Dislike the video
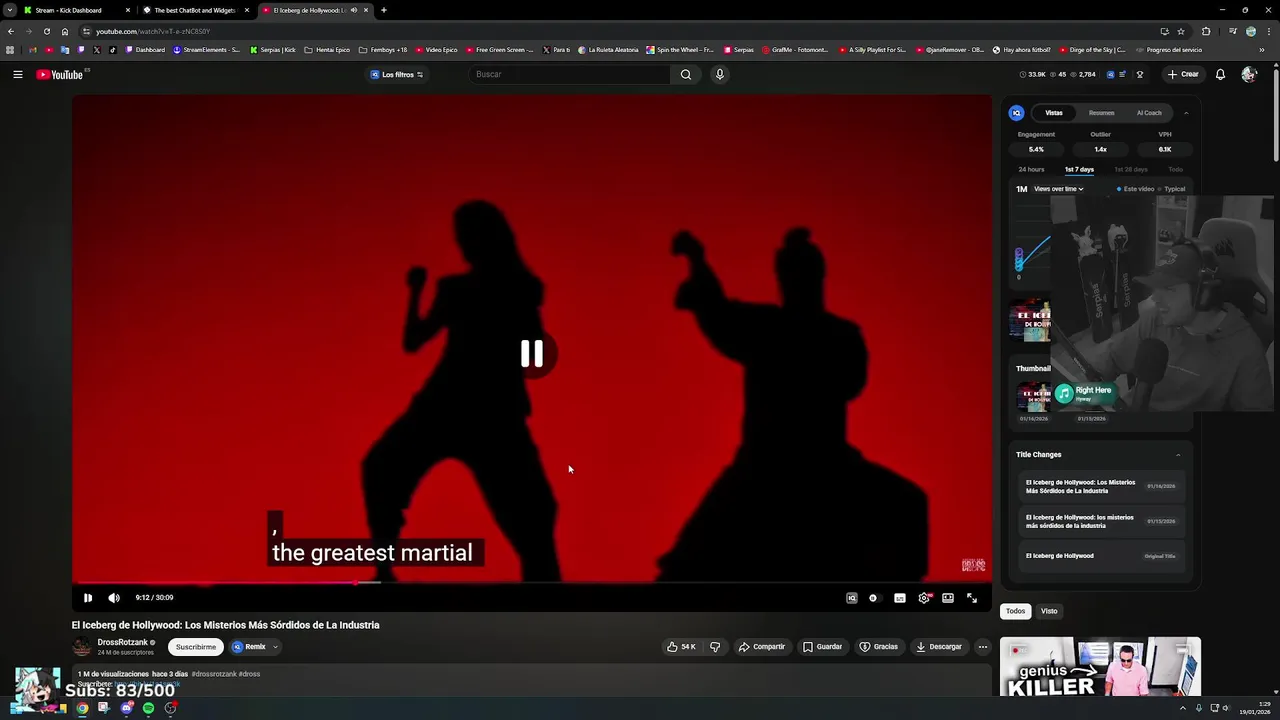The image size is (1280, 720). click(x=715, y=647)
